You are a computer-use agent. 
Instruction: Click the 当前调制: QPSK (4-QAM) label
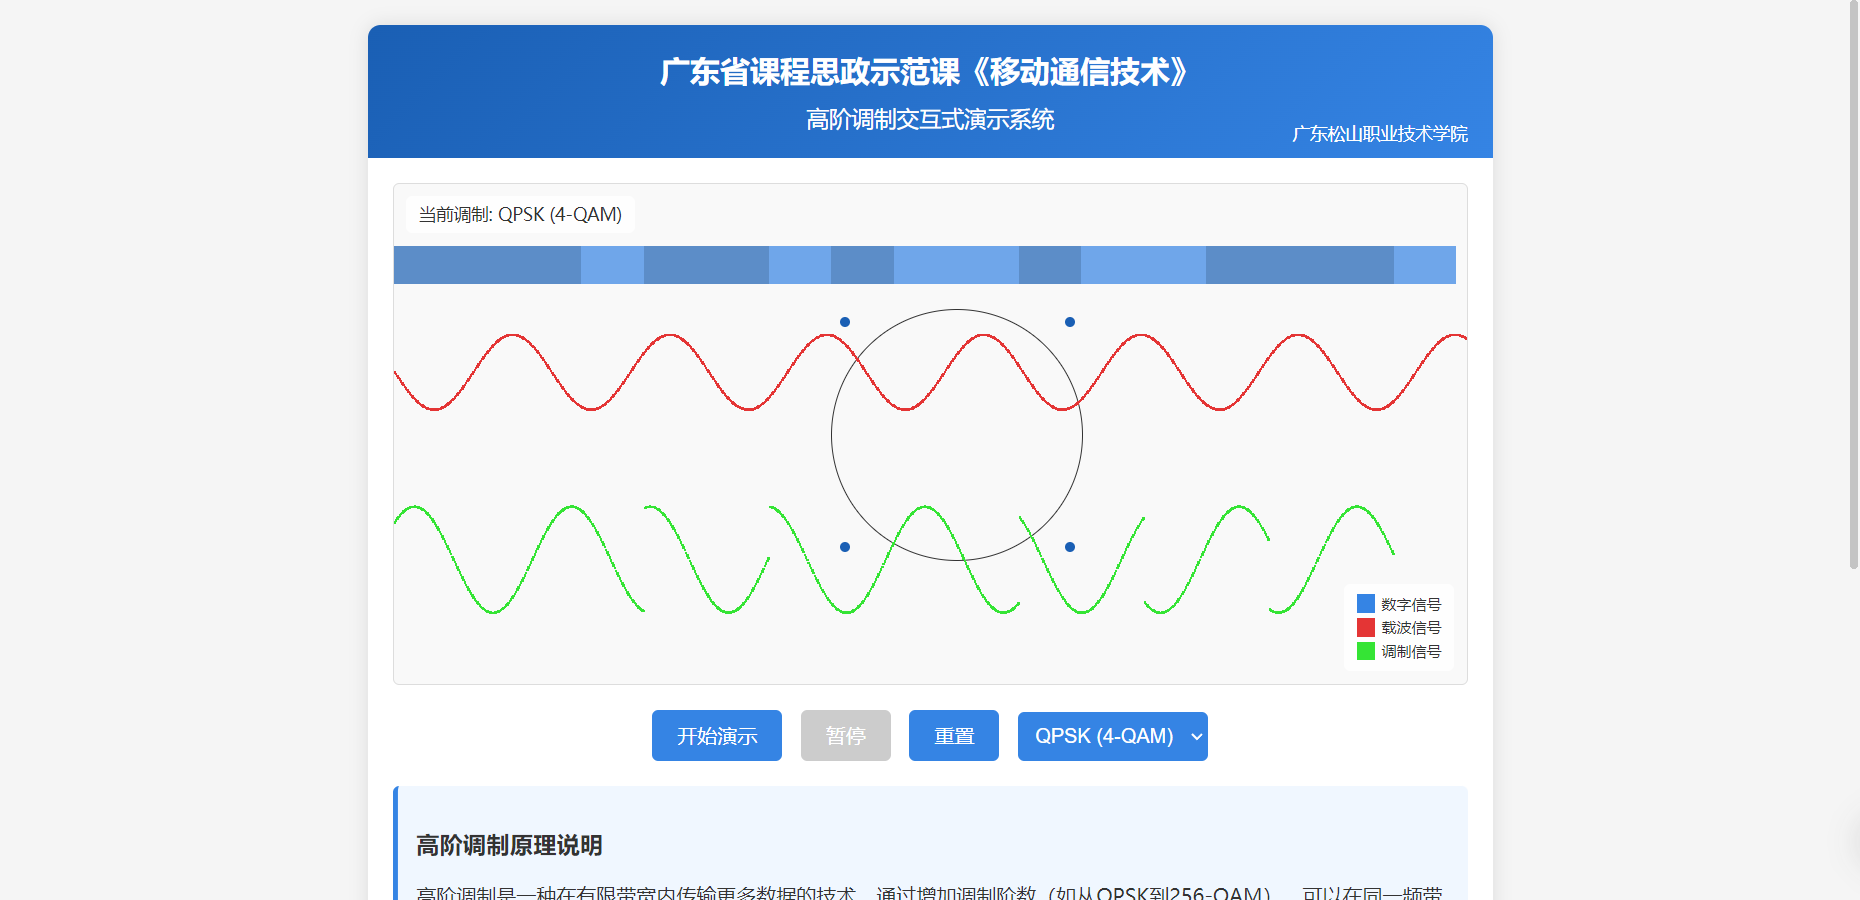(520, 215)
